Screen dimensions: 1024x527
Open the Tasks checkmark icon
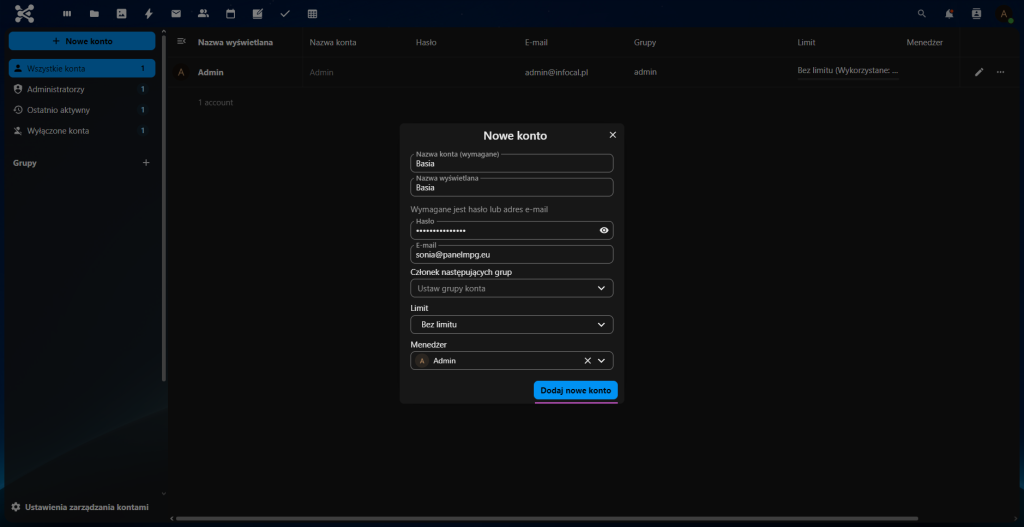[285, 14]
